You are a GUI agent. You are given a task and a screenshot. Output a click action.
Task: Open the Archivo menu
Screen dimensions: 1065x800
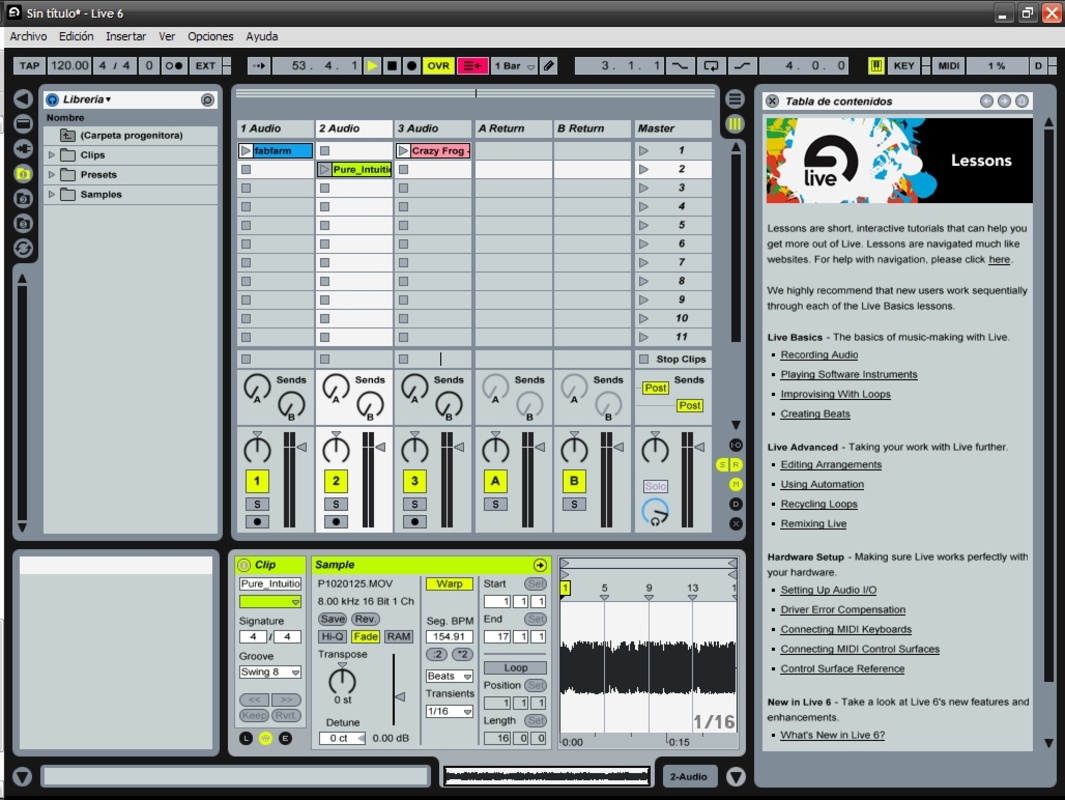[x=29, y=37]
